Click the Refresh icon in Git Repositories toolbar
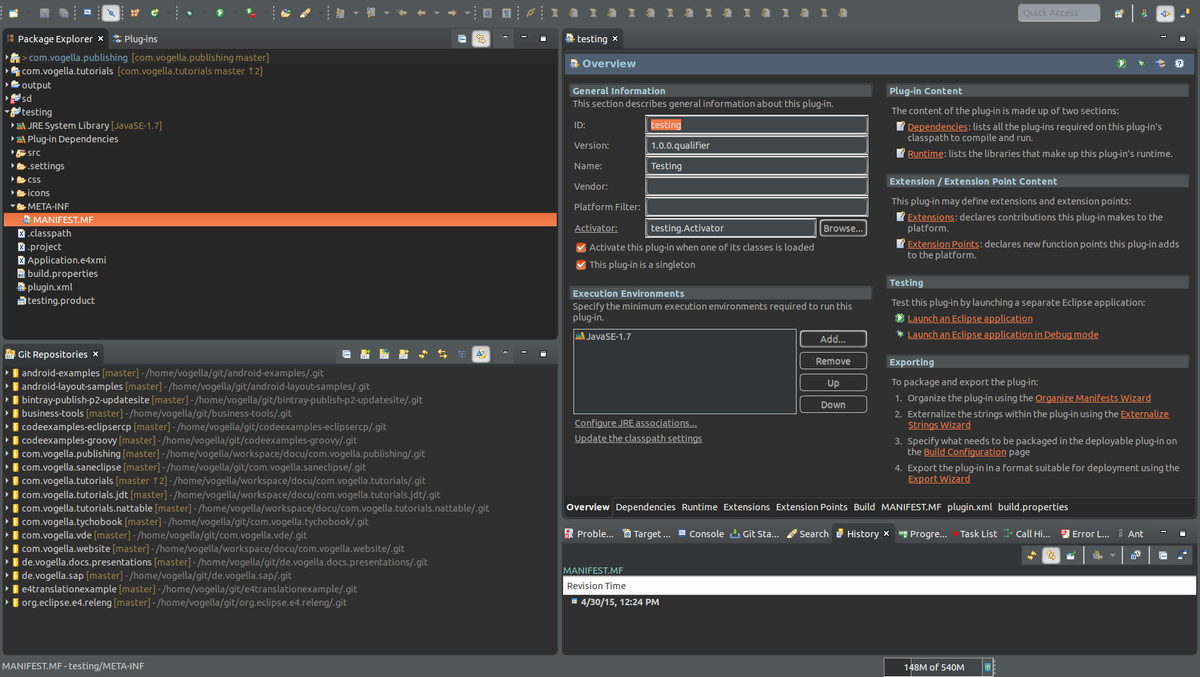 point(424,354)
